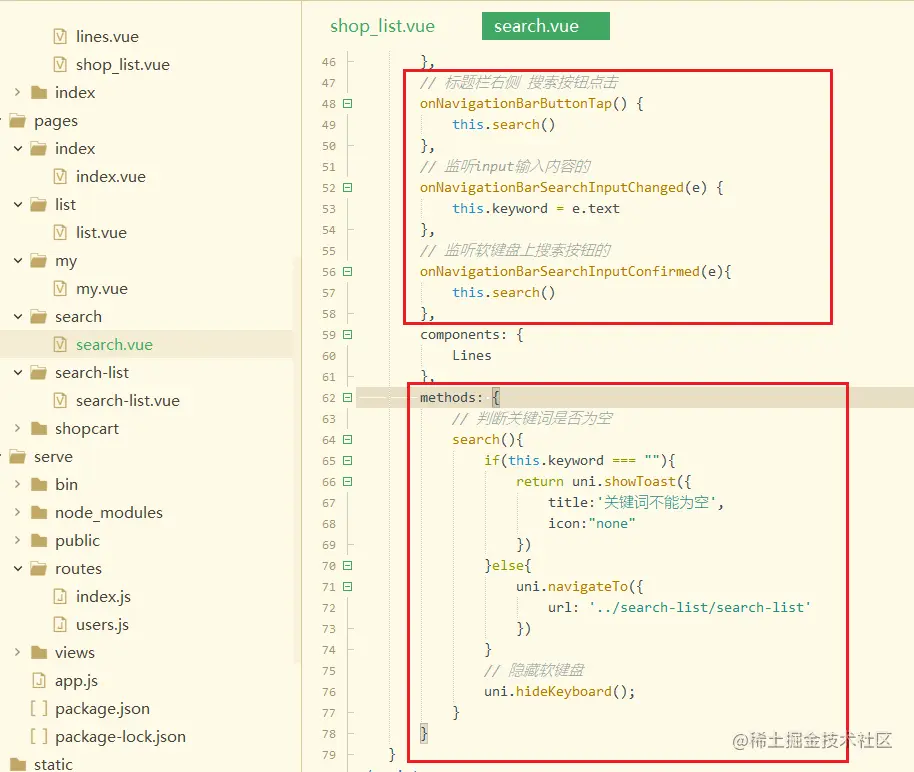Expand the shopcart folder
914x772 pixels.
(x=17, y=429)
